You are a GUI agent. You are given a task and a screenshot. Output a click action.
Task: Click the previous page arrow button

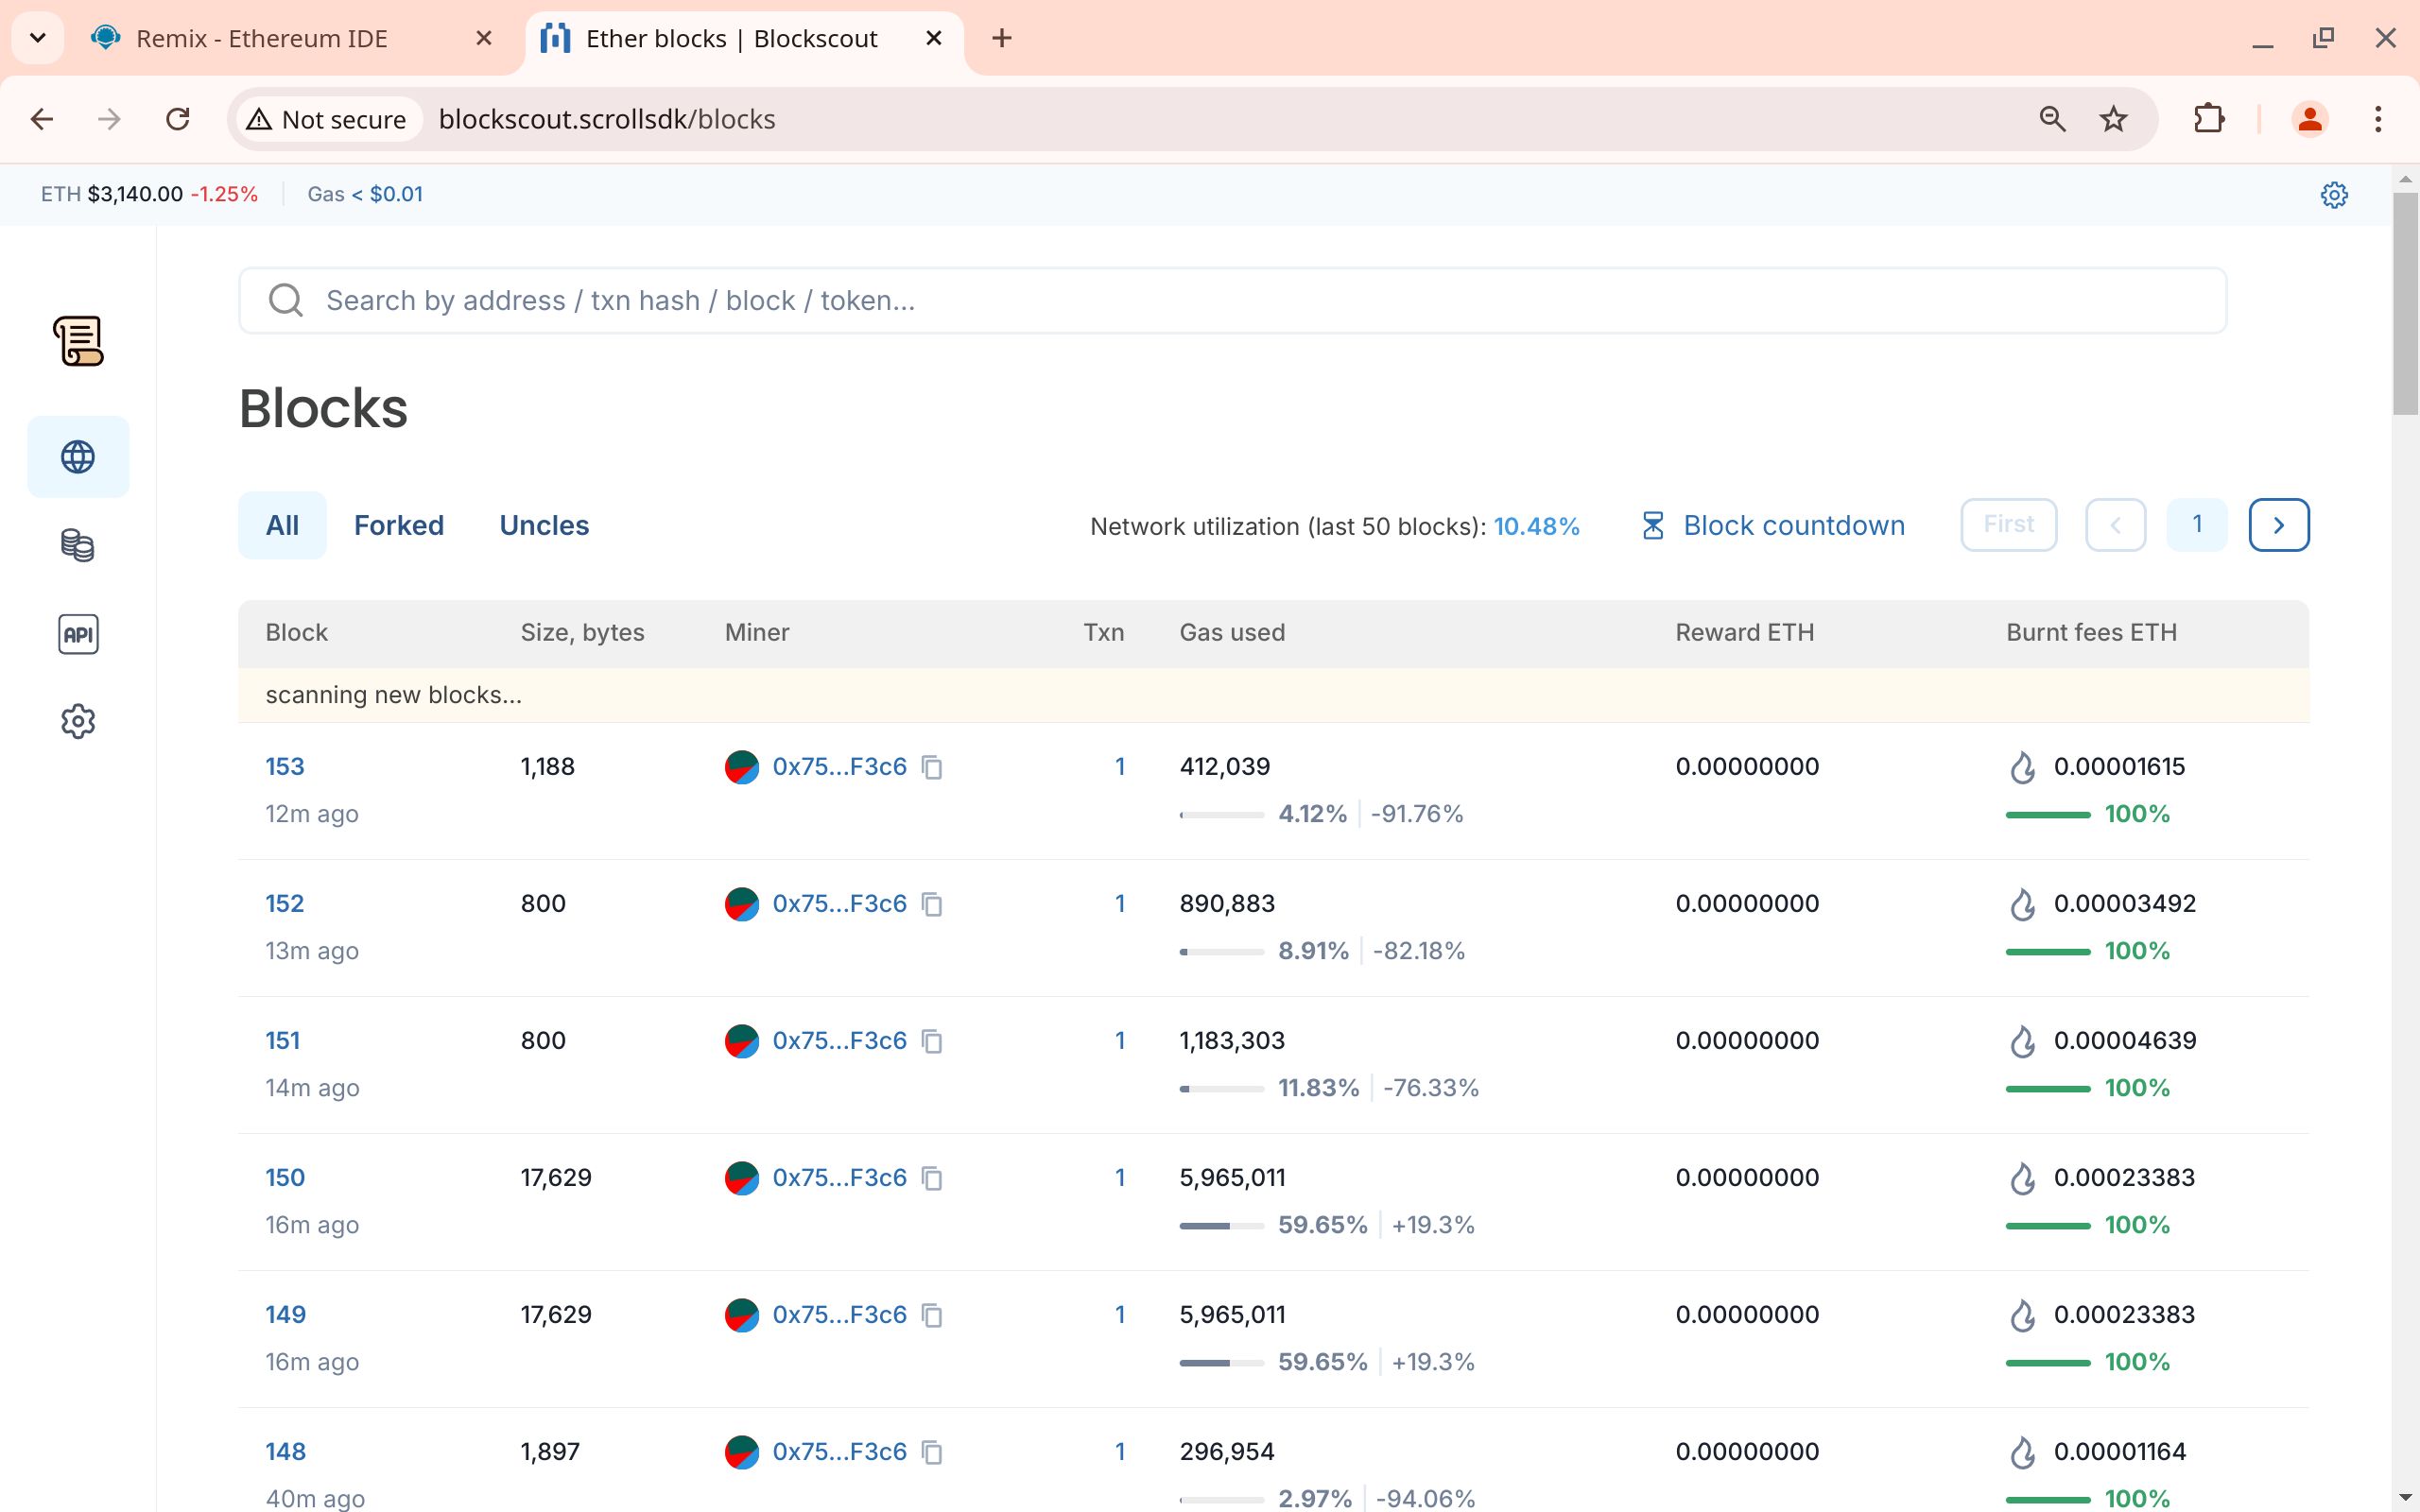2116,525
